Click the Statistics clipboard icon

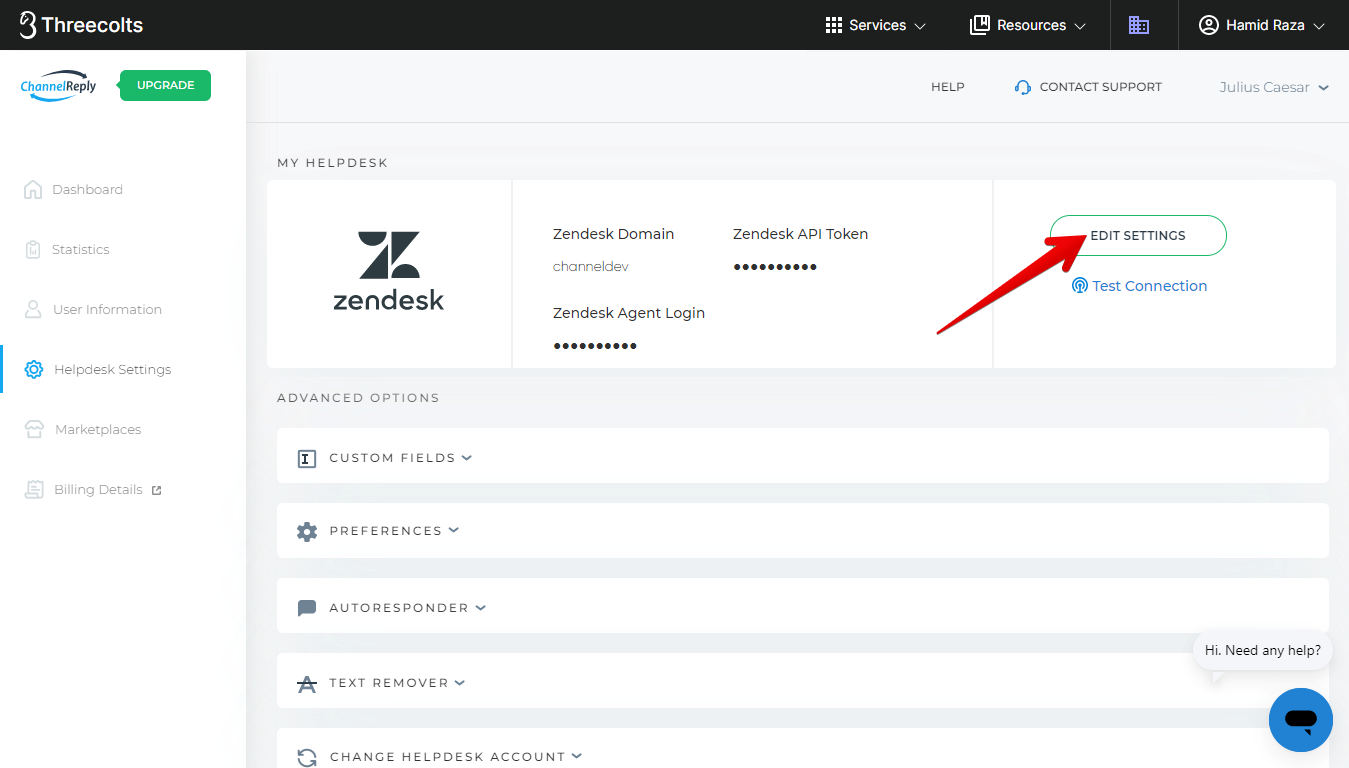click(x=33, y=249)
